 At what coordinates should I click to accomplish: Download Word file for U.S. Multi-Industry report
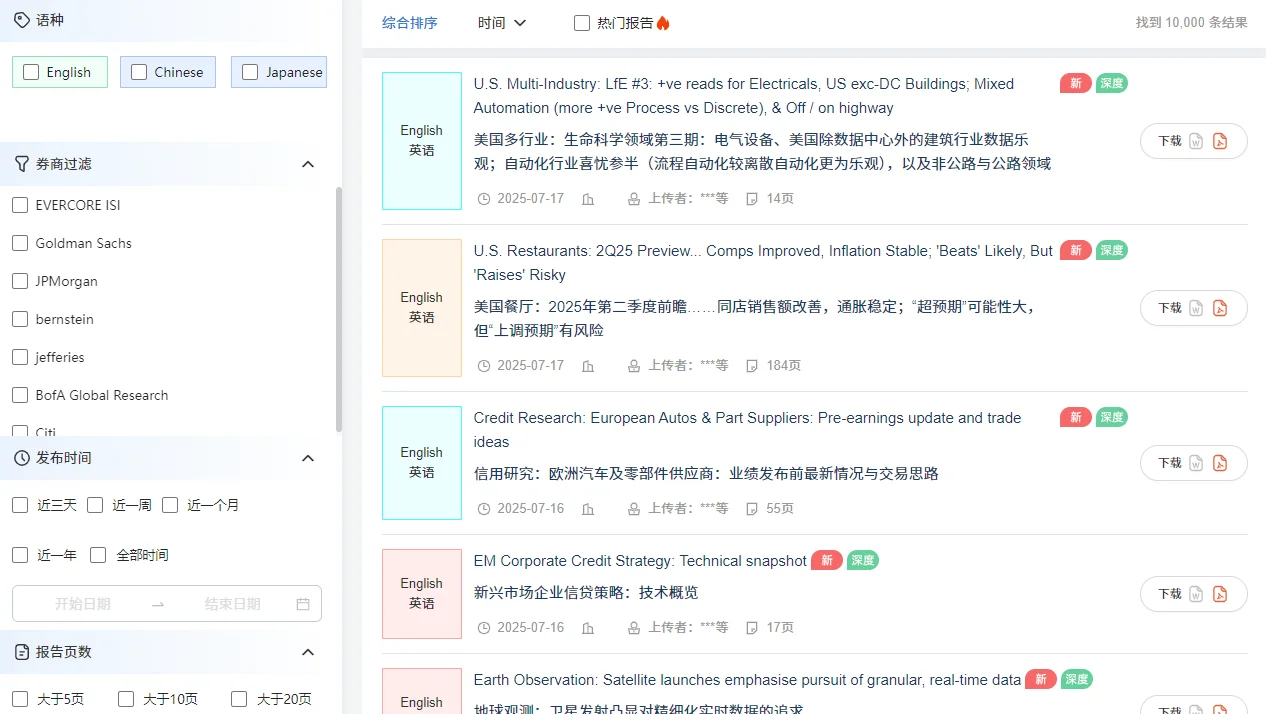tap(1196, 141)
